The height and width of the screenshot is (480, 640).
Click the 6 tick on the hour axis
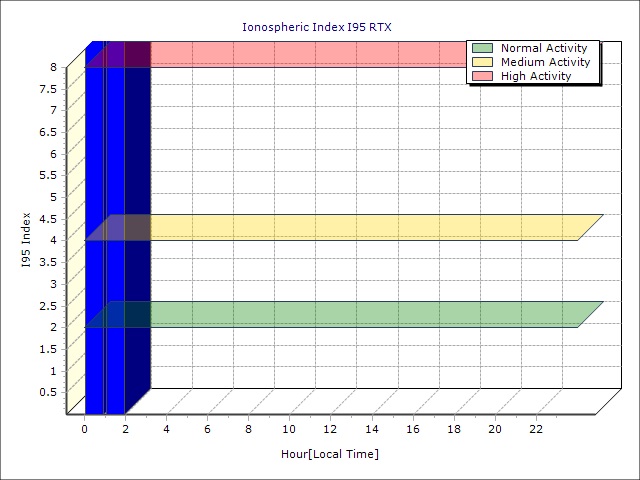tap(207, 429)
